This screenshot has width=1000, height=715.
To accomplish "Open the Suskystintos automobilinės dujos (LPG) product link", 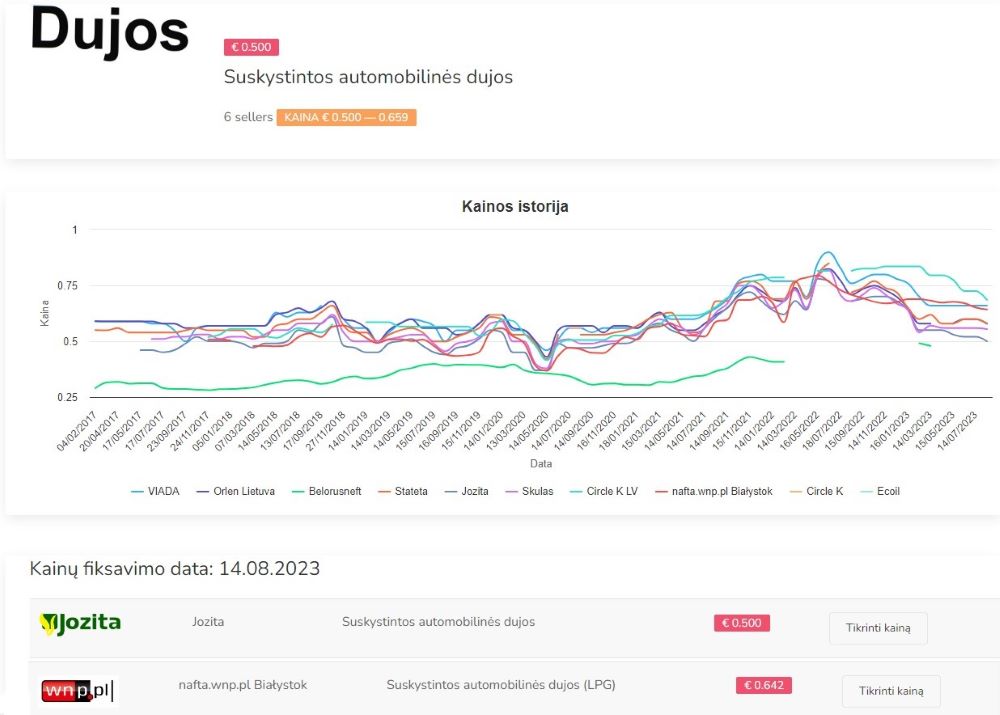I will coord(500,685).
